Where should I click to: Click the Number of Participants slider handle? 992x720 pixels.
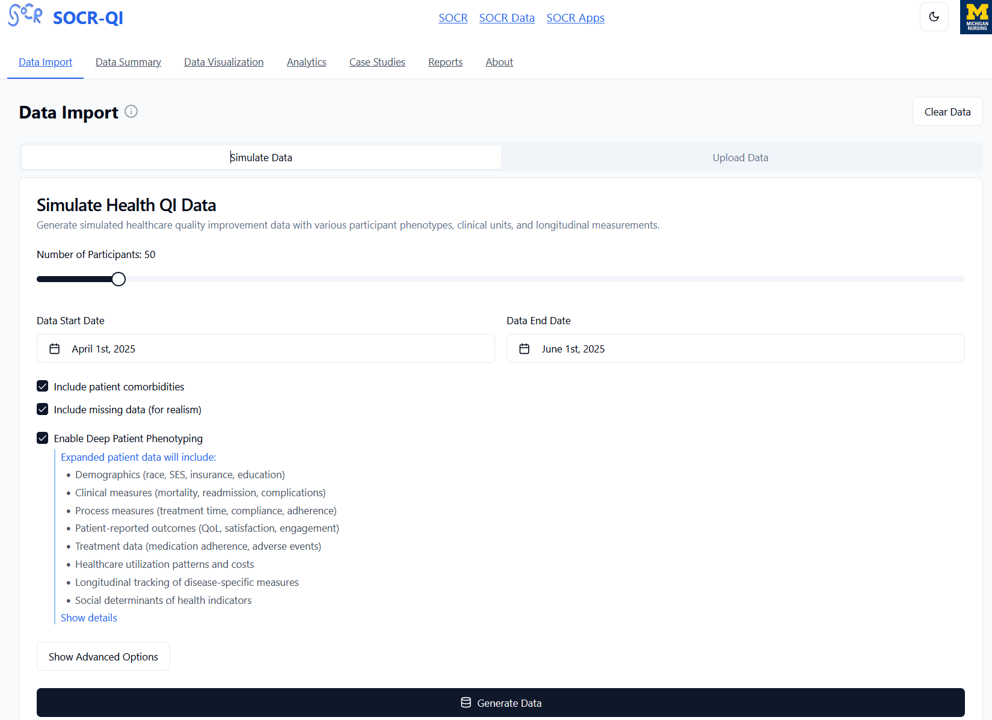119,279
